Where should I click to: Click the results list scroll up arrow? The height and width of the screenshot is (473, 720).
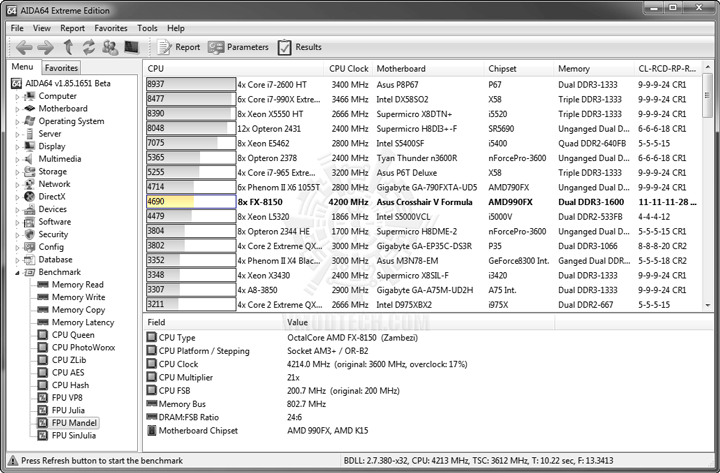click(x=708, y=68)
